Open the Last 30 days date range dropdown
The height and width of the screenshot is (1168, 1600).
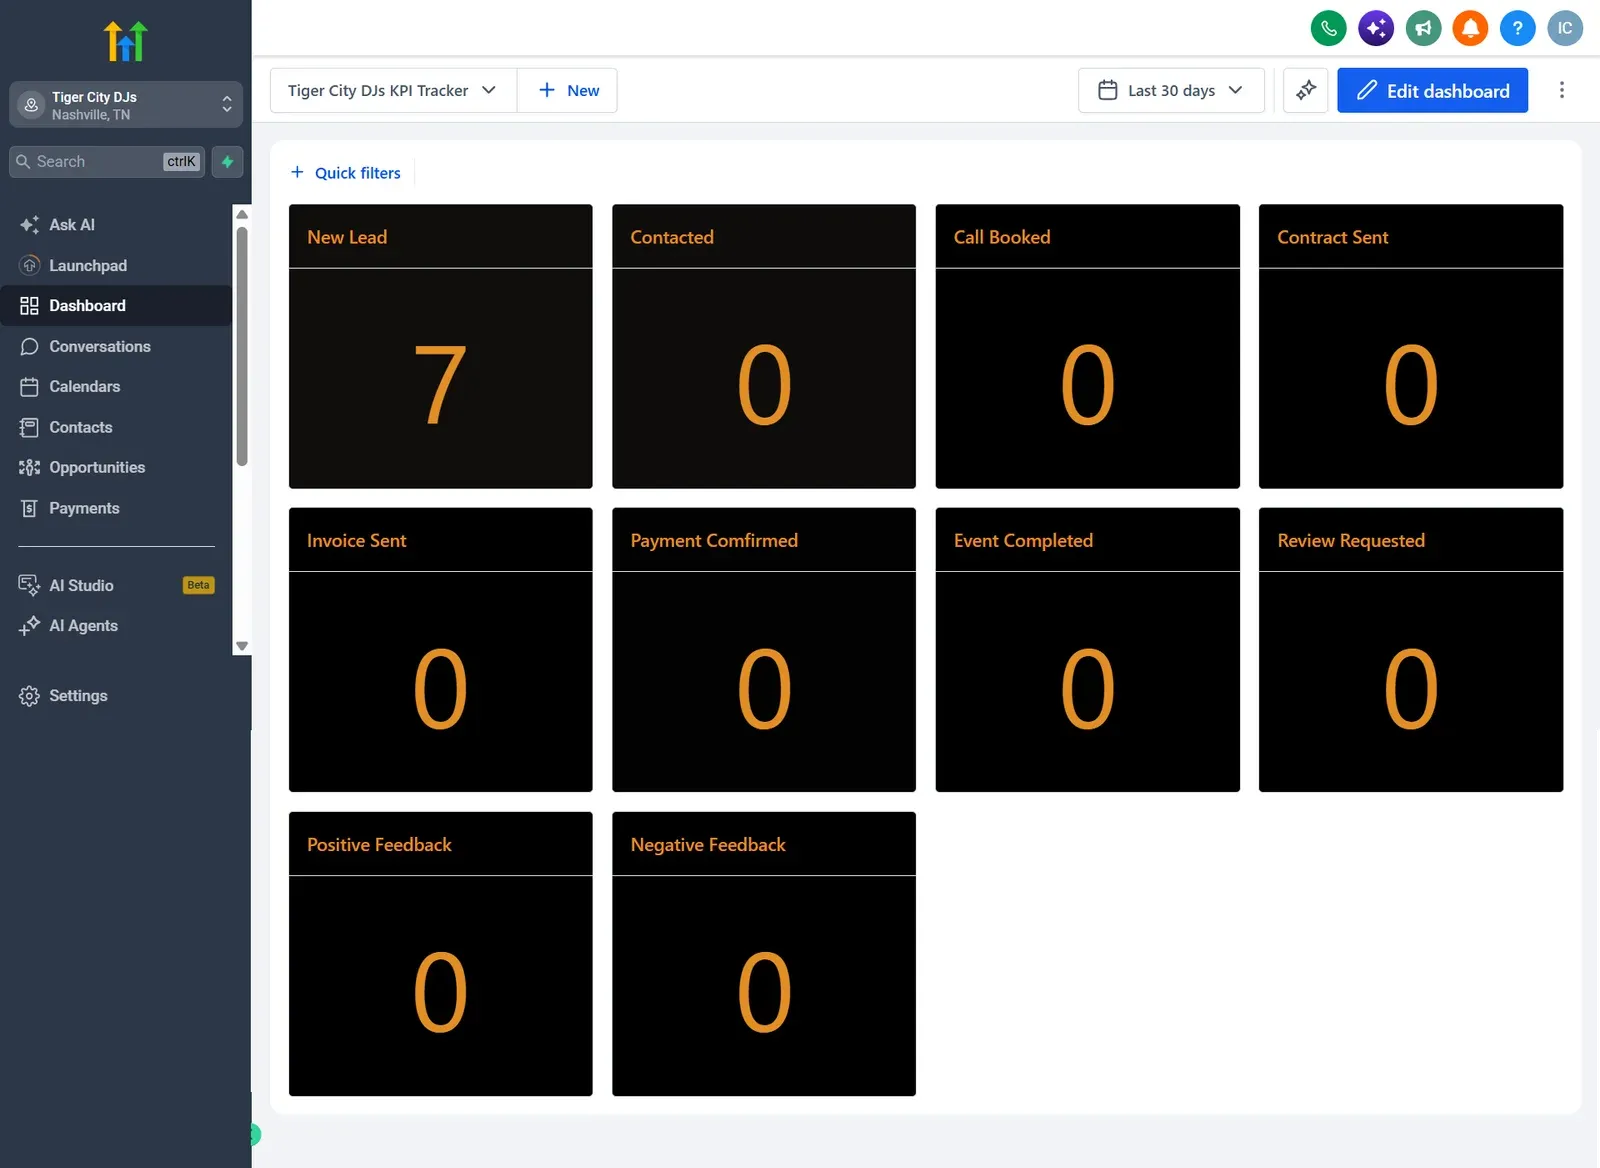tap(1171, 90)
